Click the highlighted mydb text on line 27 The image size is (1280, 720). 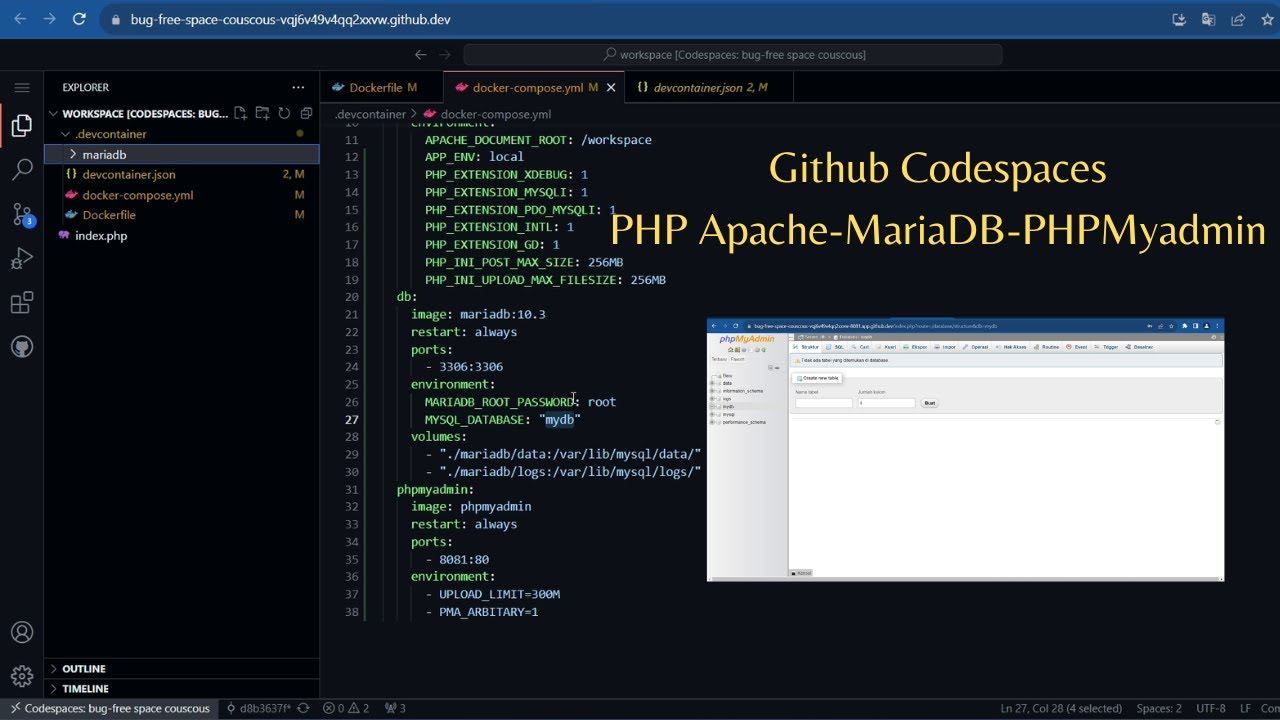pyautogui.click(x=560, y=419)
